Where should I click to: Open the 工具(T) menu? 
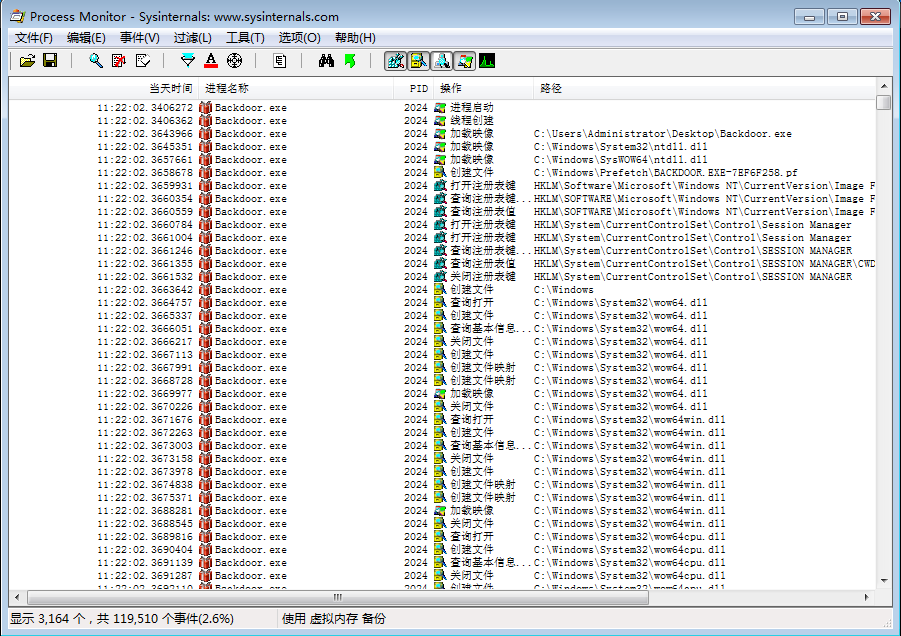tap(245, 38)
